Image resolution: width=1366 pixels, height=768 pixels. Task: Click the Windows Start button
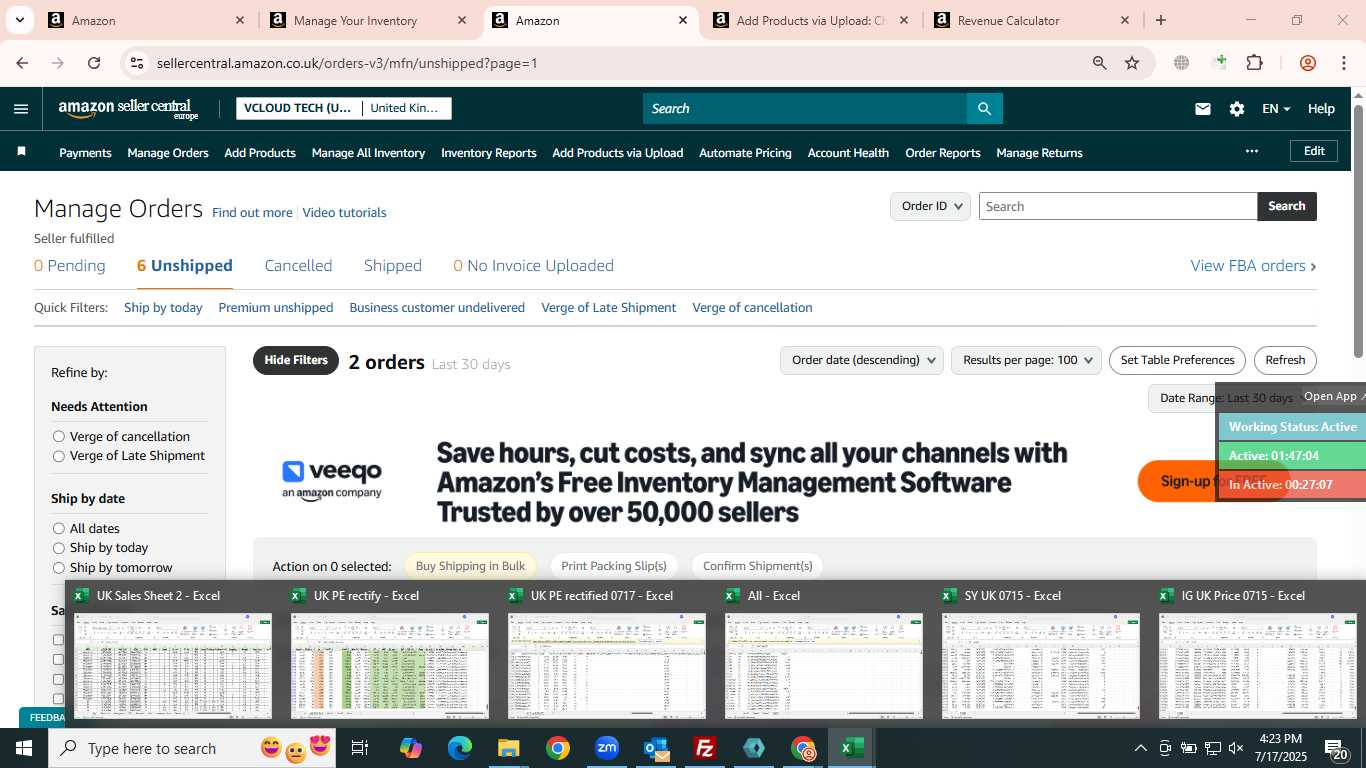click(24, 748)
